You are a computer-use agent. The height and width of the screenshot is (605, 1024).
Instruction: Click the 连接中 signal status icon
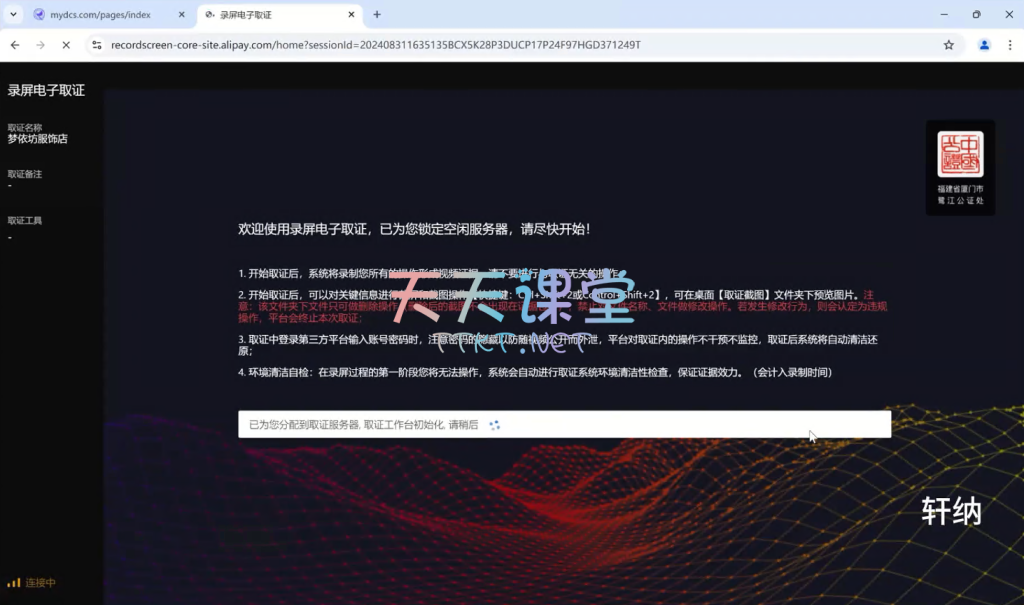(14, 583)
